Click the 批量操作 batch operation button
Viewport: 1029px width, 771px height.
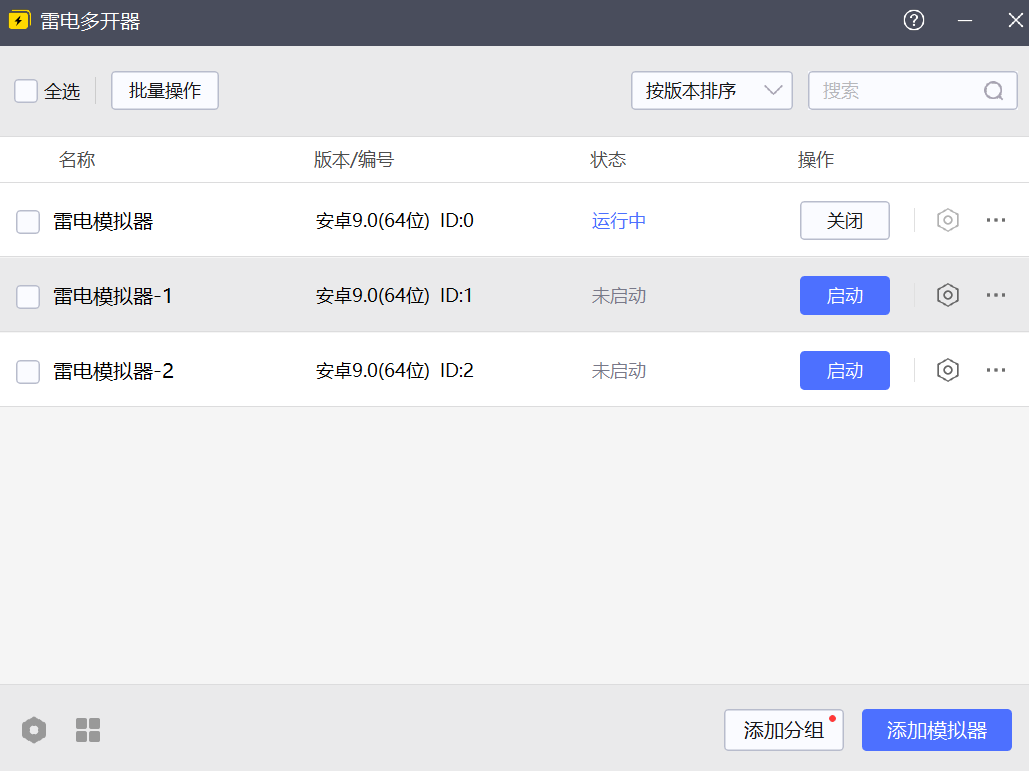(x=165, y=91)
